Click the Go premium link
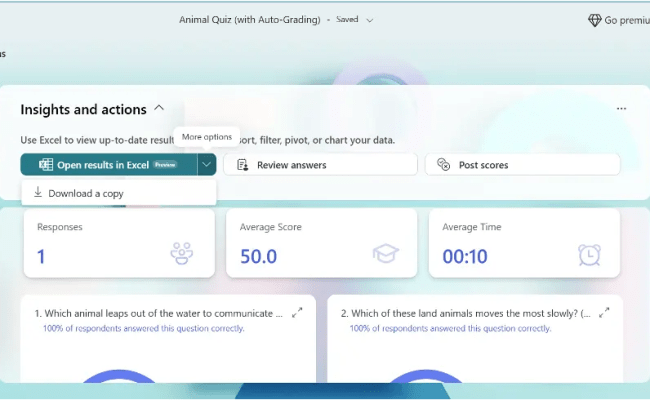650x400 pixels. coord(619,20)
